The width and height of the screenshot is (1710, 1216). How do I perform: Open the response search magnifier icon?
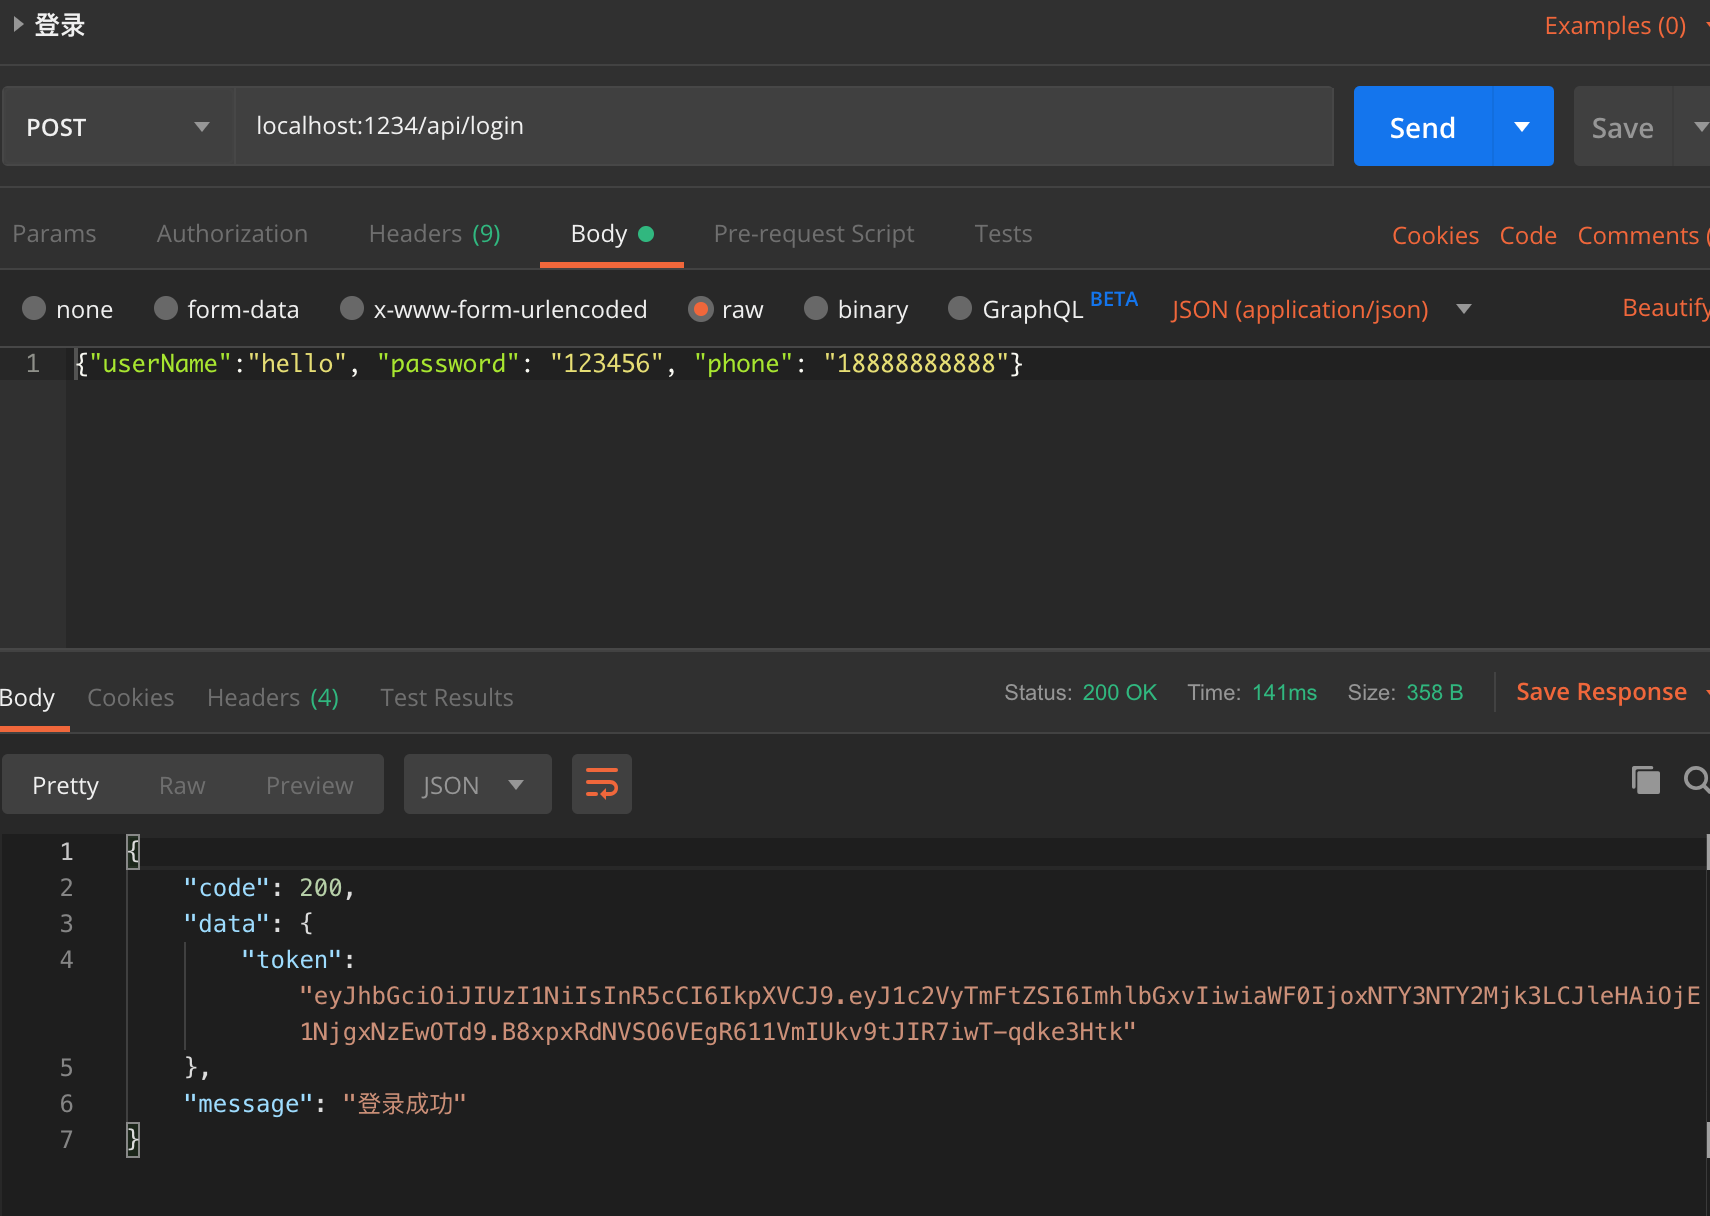[1697, 780]
